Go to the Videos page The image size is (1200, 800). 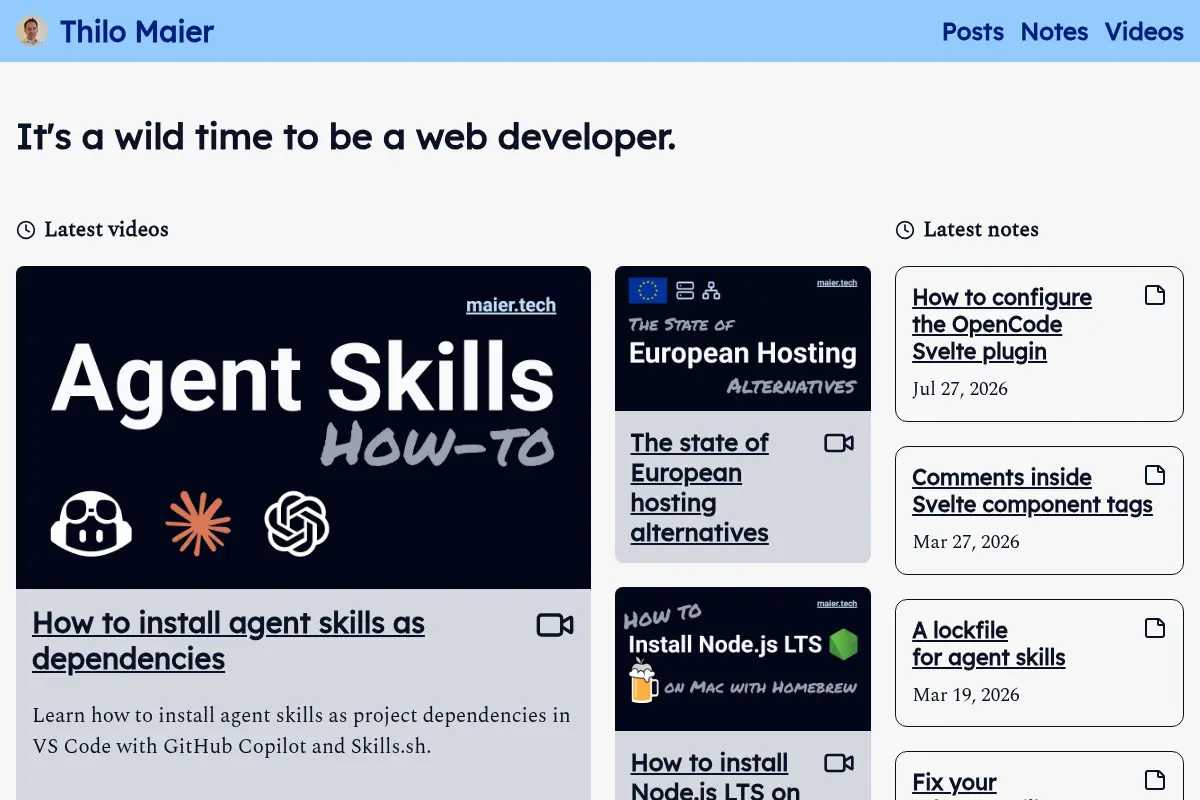(1144, 32)
